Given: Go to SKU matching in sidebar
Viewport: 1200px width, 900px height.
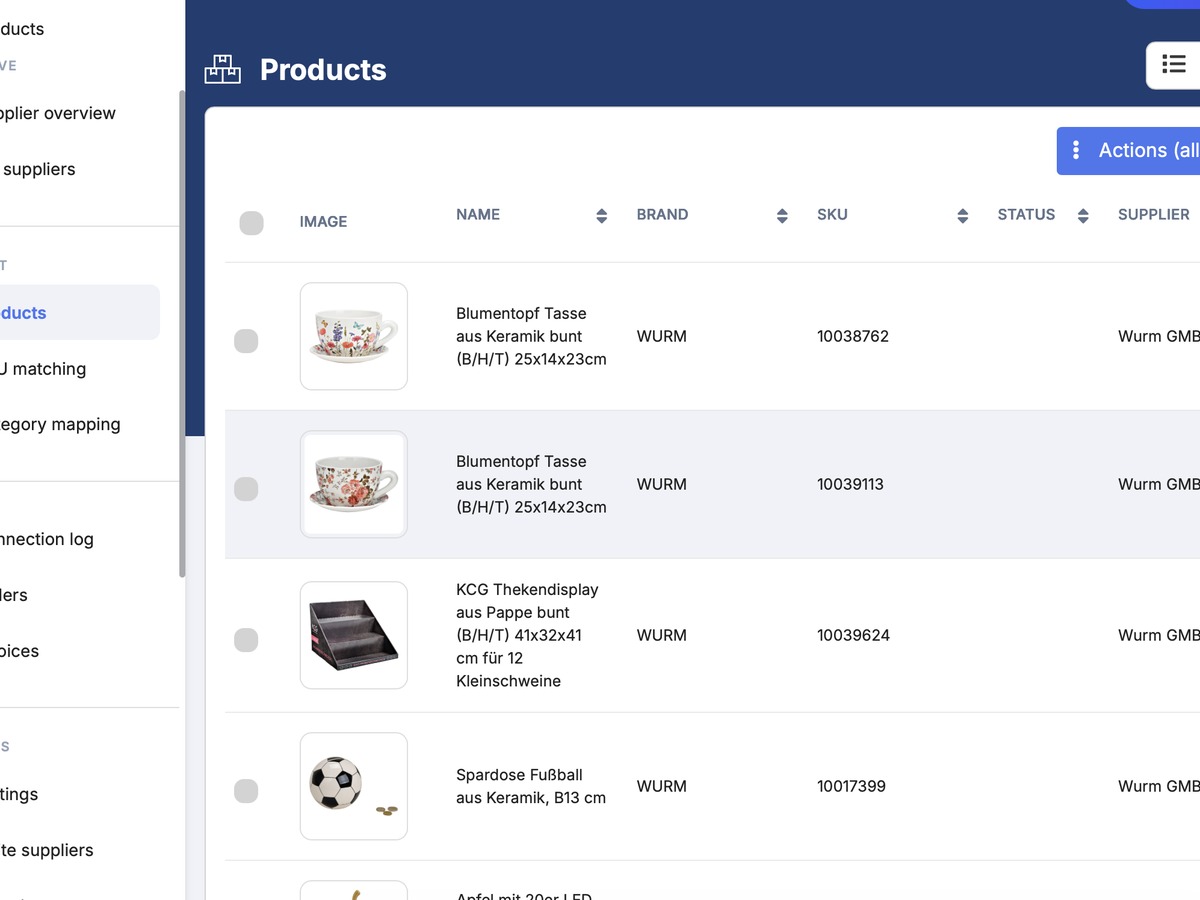Looking at the screenshot, I should [43, 369].
